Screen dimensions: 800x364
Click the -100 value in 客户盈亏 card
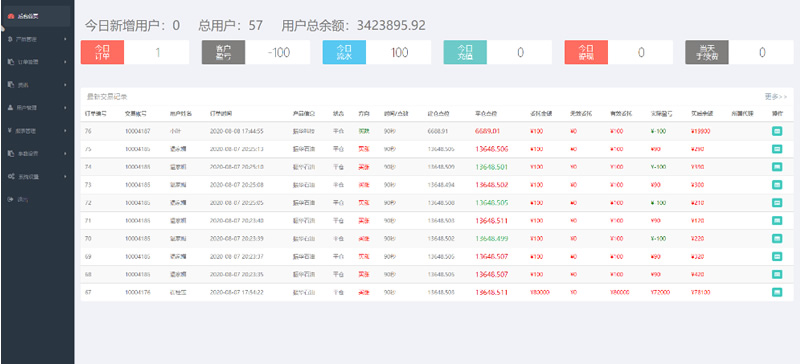(x=279, y=53)
